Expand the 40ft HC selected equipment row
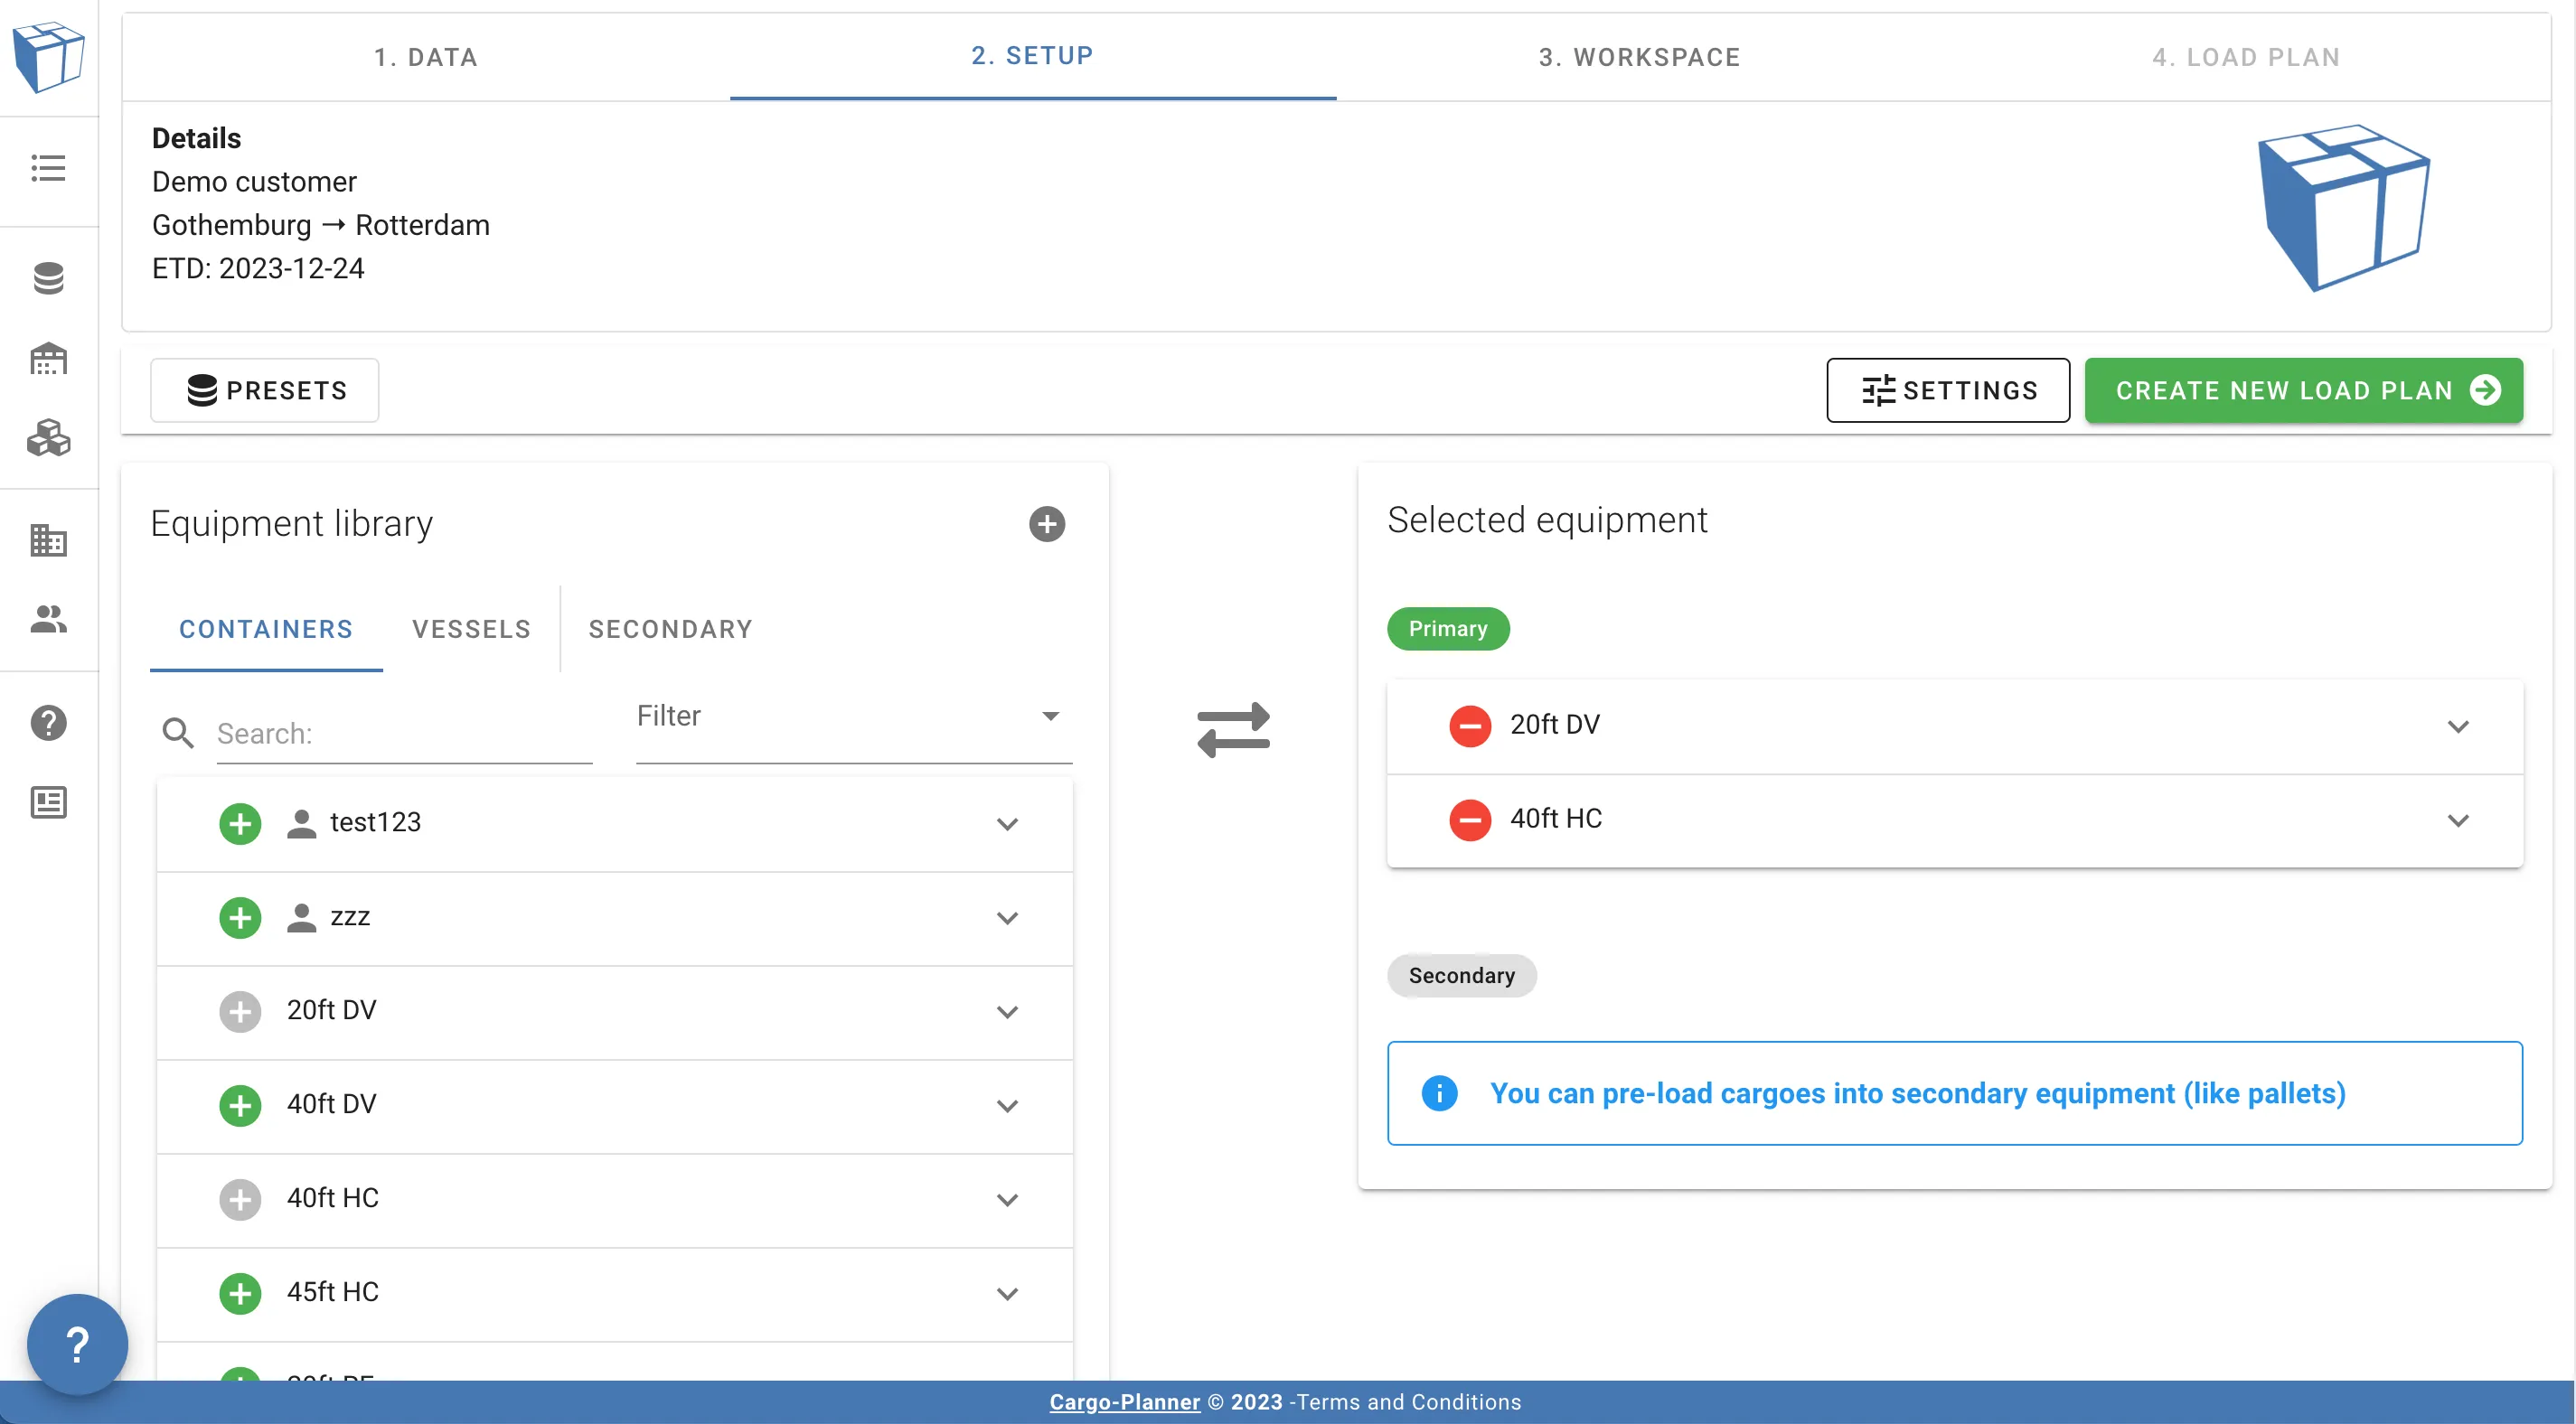 (2459, 820)
